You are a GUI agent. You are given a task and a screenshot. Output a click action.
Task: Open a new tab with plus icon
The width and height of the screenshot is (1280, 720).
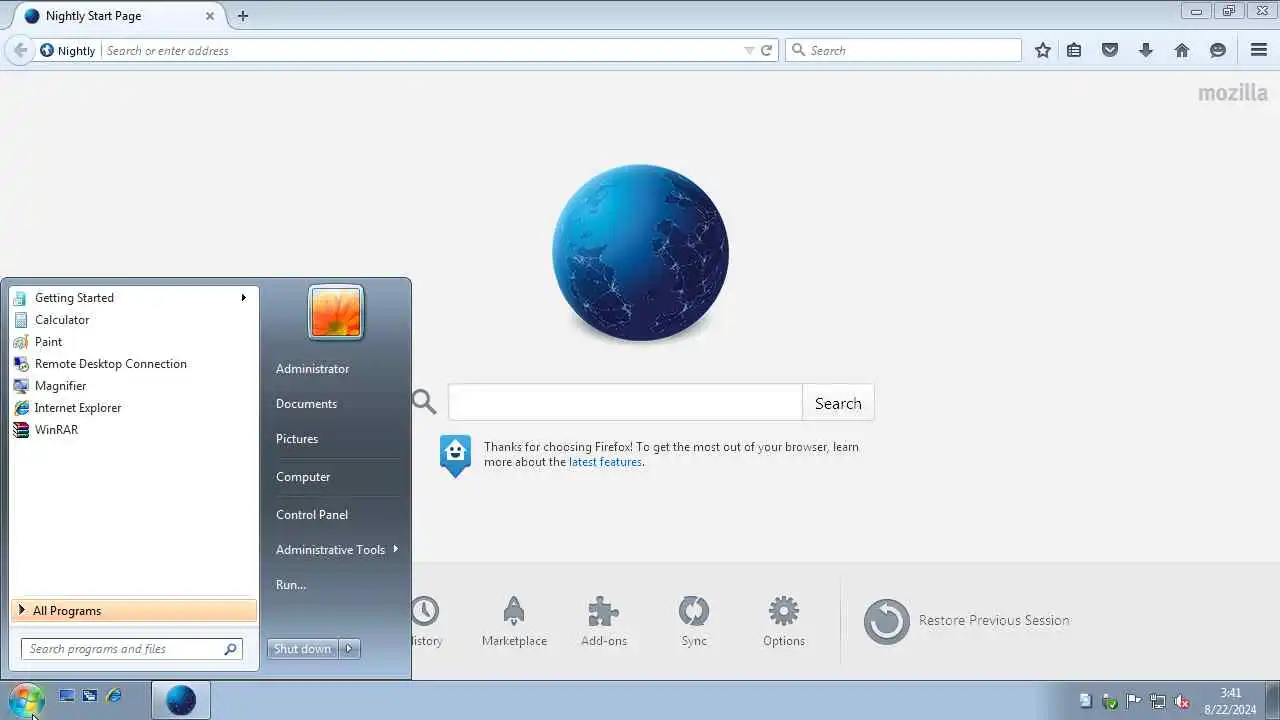point(243,16)
